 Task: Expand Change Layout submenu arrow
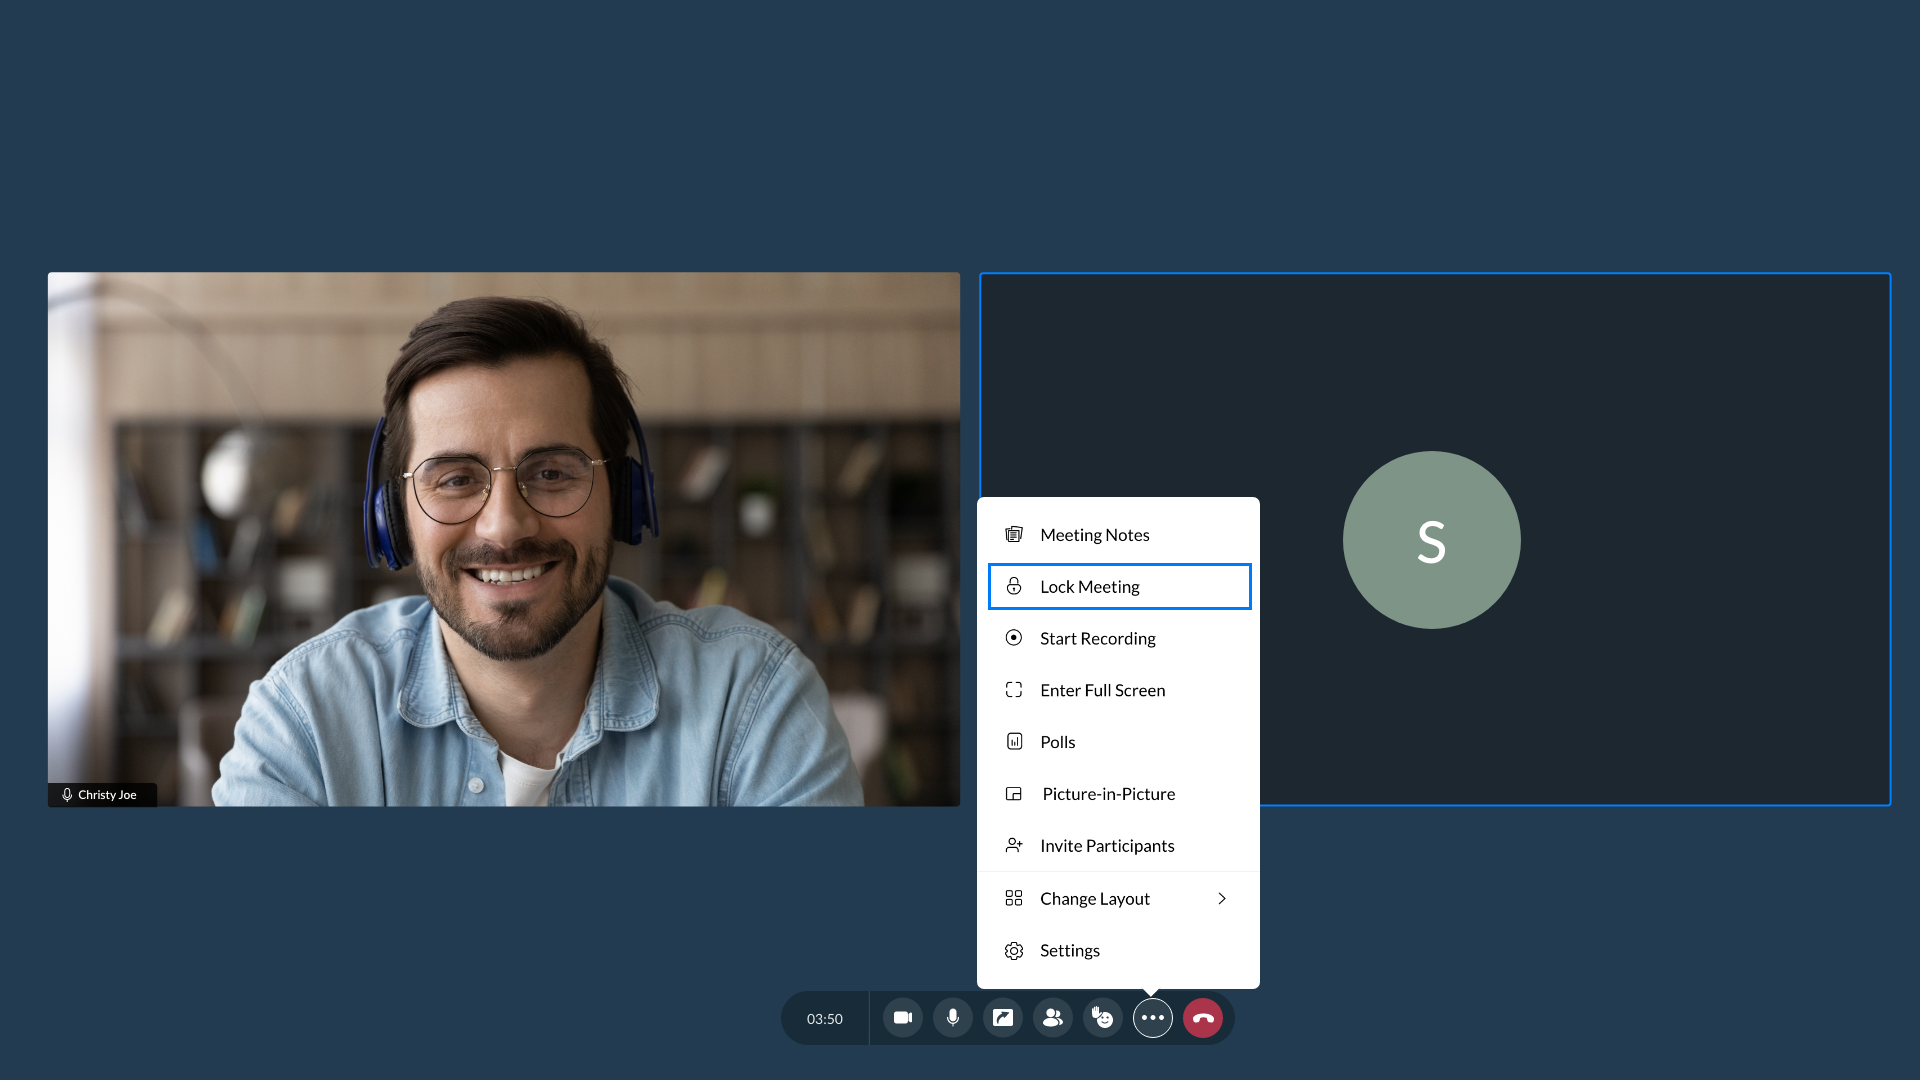(x=1222, y=898)
